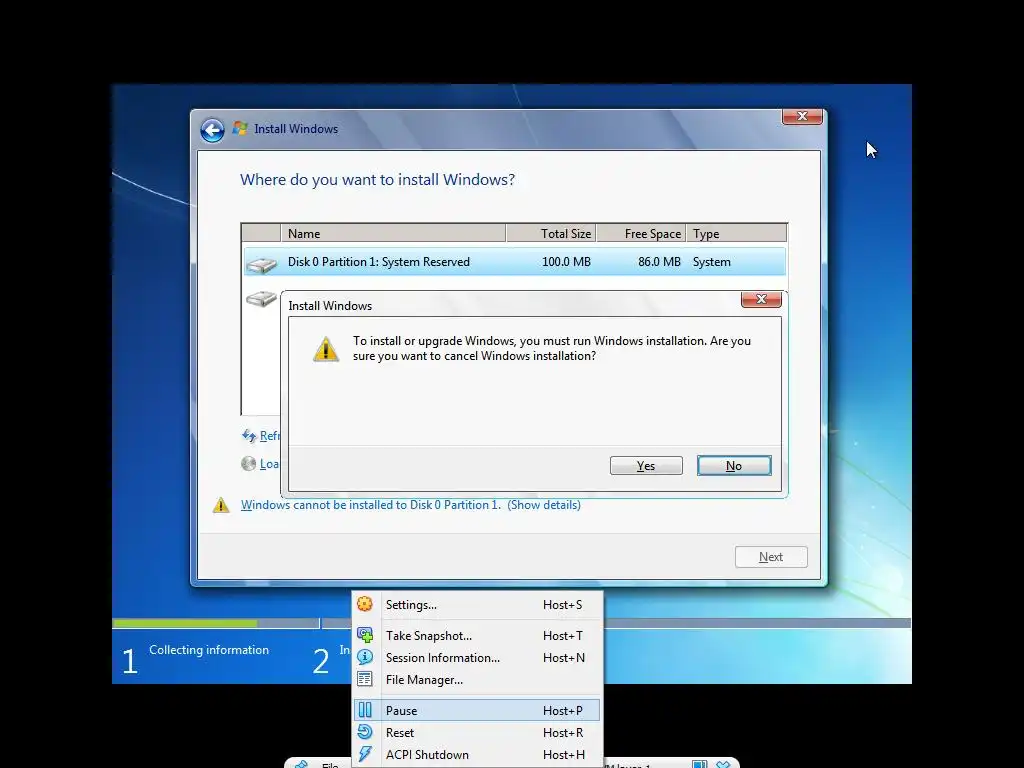The height and width of the screenshot is (768, 1024).
Task: Confirm cancel with the Yes button
Action: click(646, 466)
